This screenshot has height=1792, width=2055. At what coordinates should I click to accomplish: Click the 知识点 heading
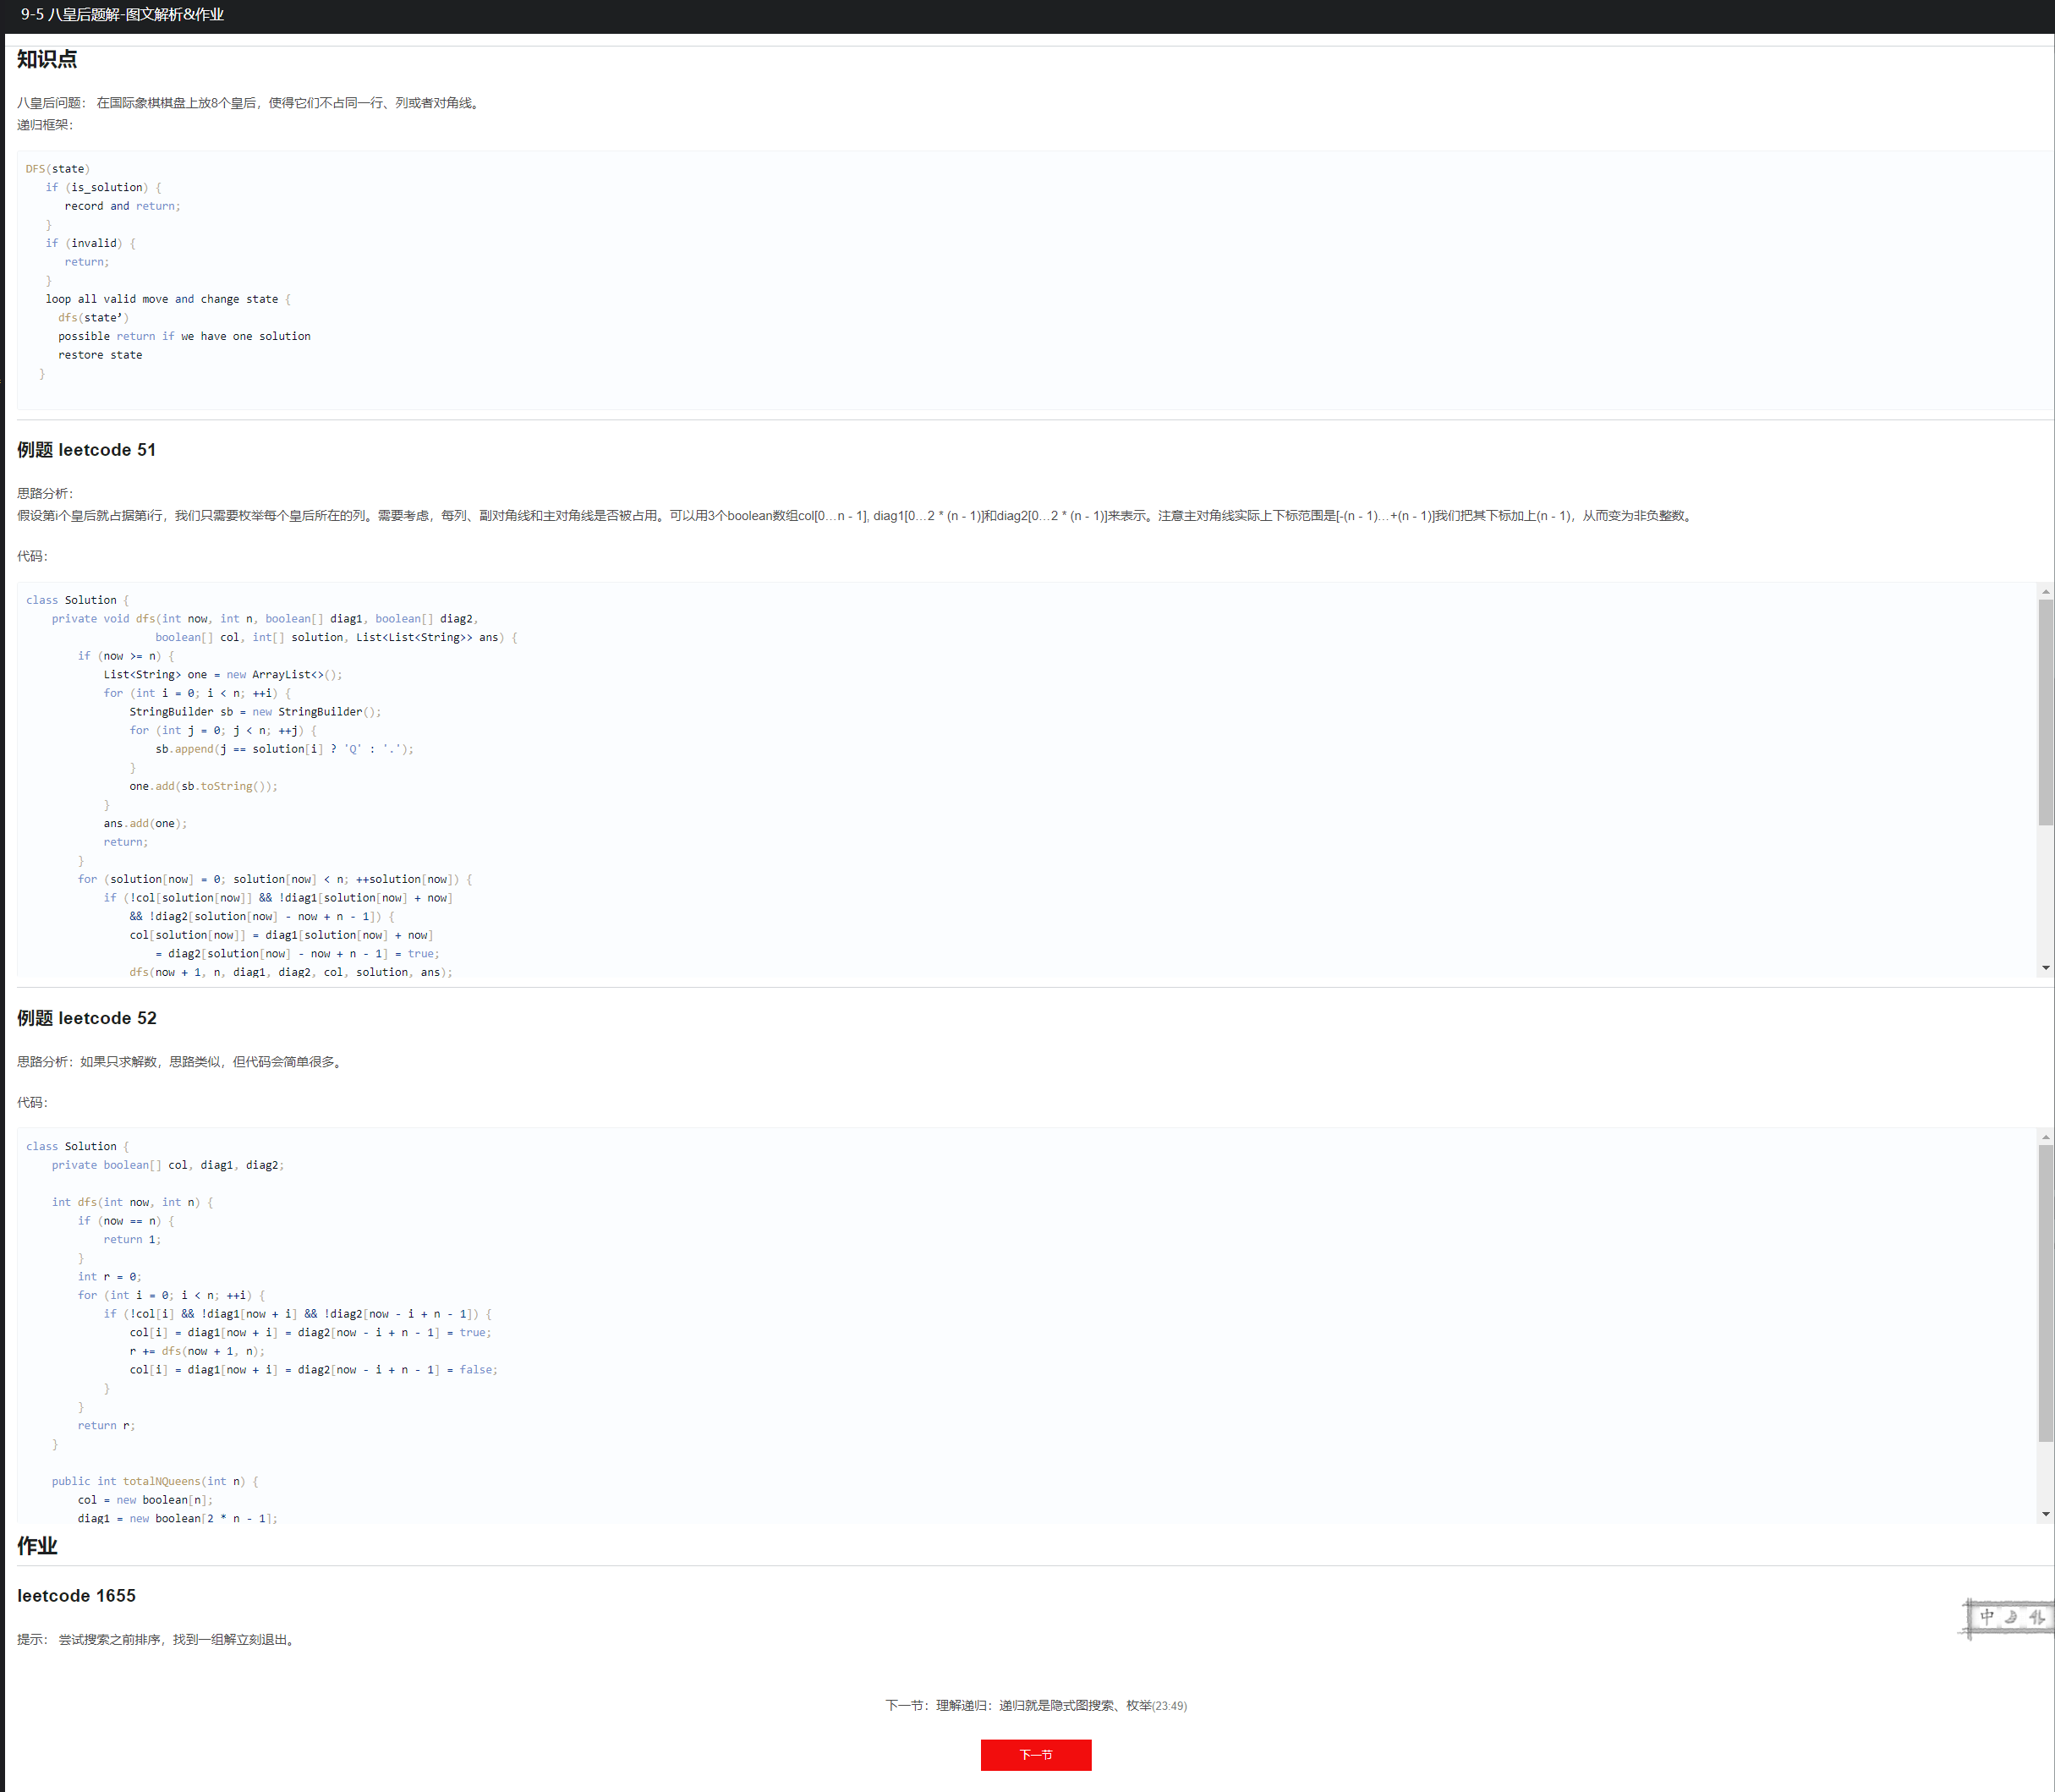[47, 59]
